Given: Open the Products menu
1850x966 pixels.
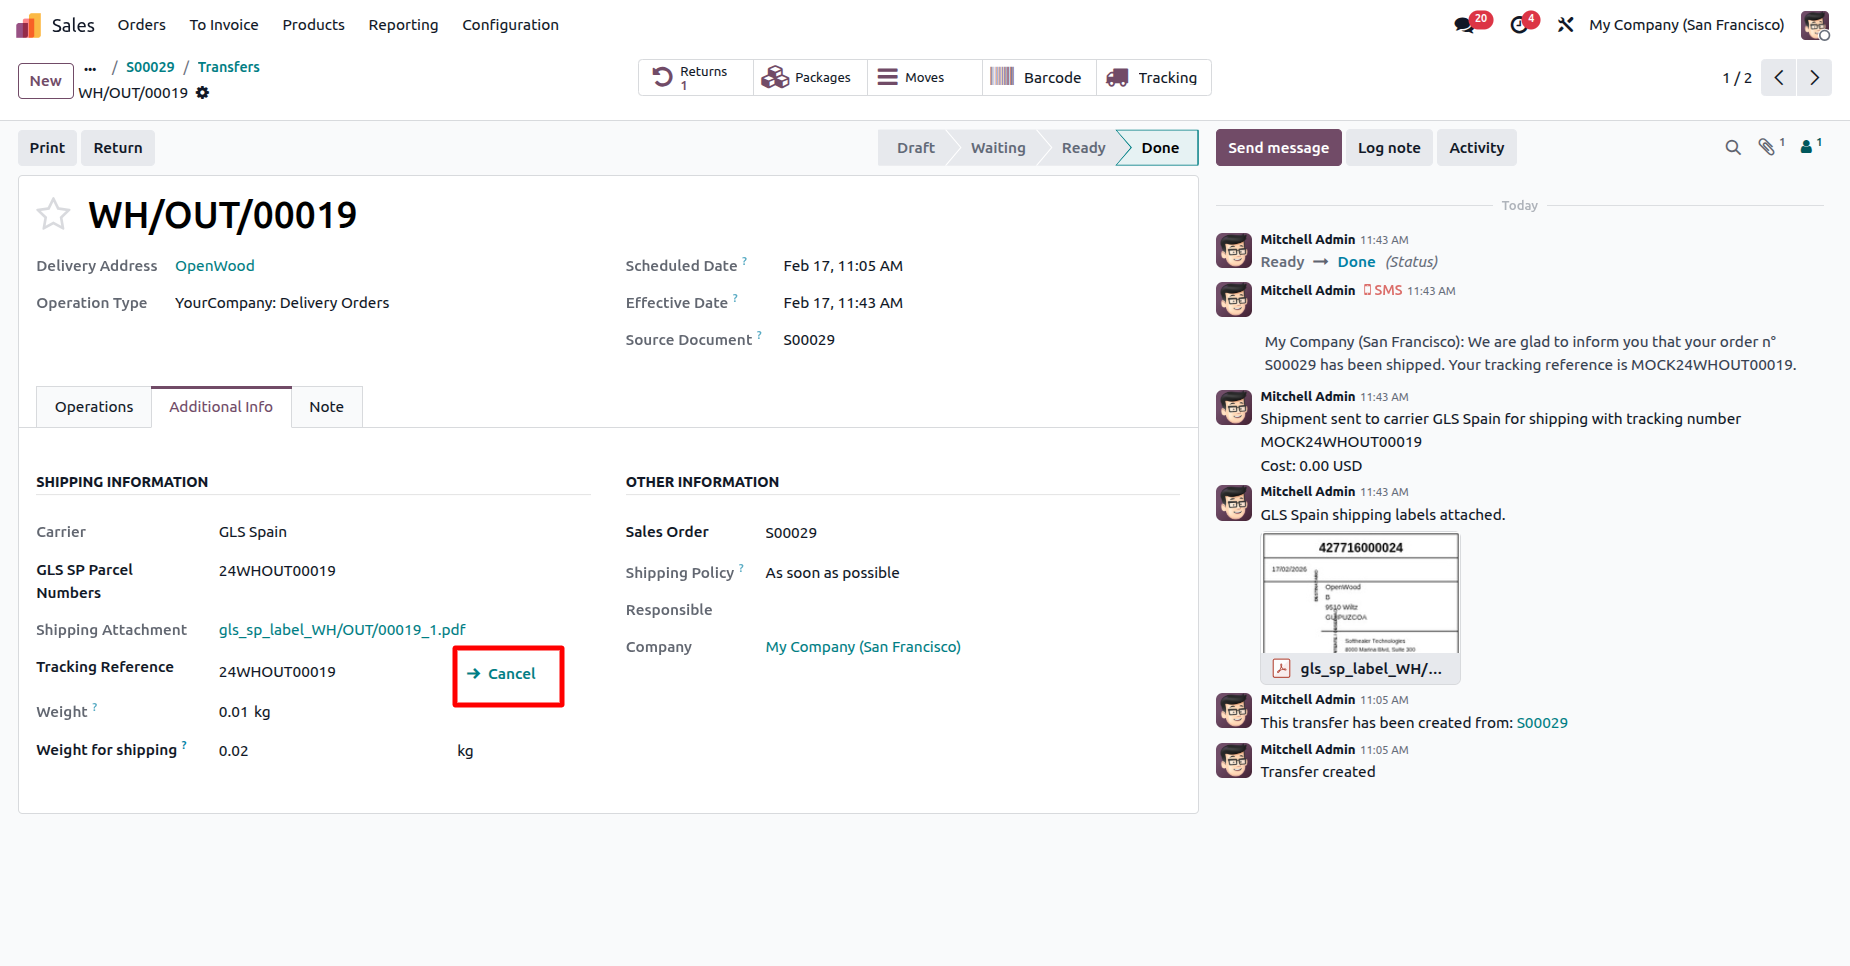Looking at the screenshot, I should click(313, 25).
